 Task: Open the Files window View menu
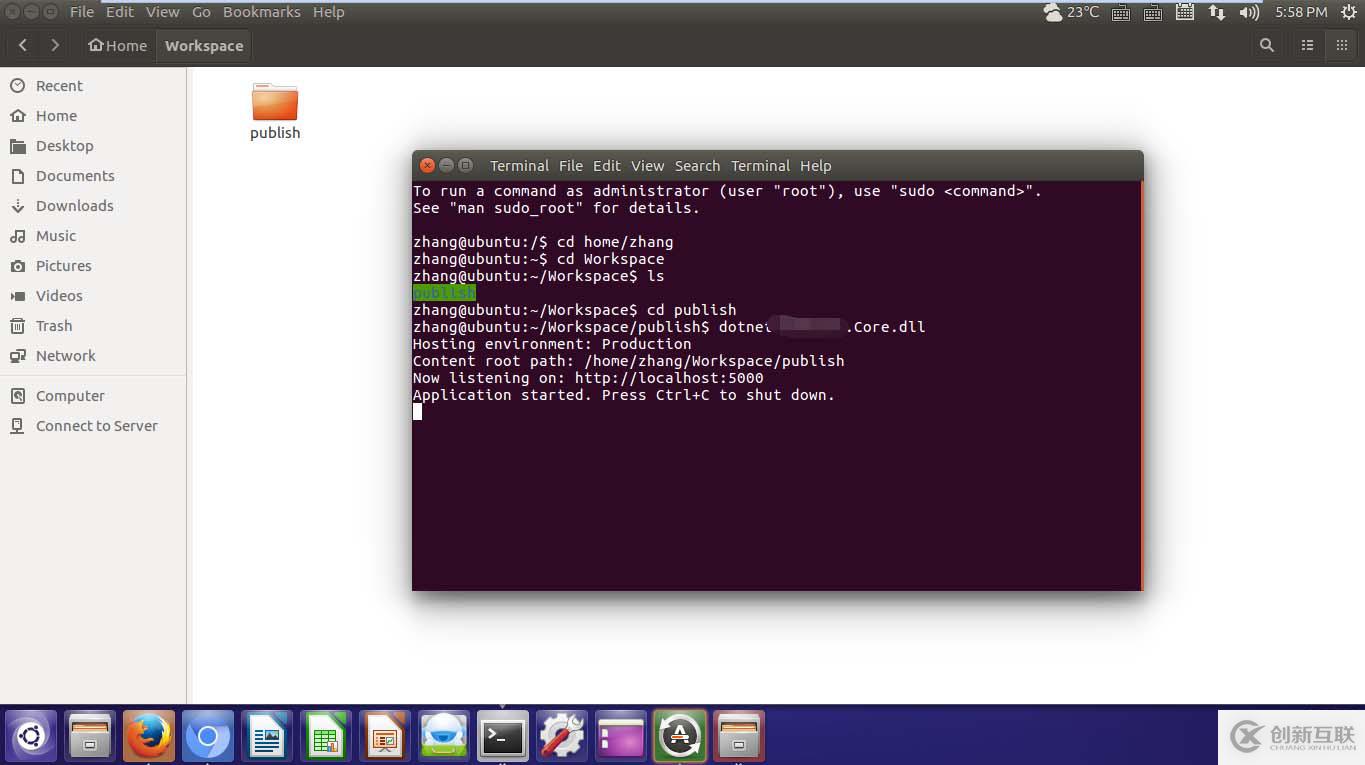pyautogui.click(x=163, y=12)
